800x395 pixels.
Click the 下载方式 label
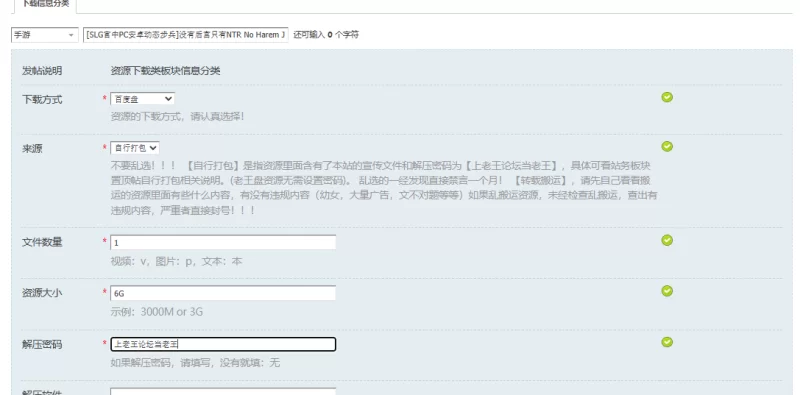tap(42, 100)
